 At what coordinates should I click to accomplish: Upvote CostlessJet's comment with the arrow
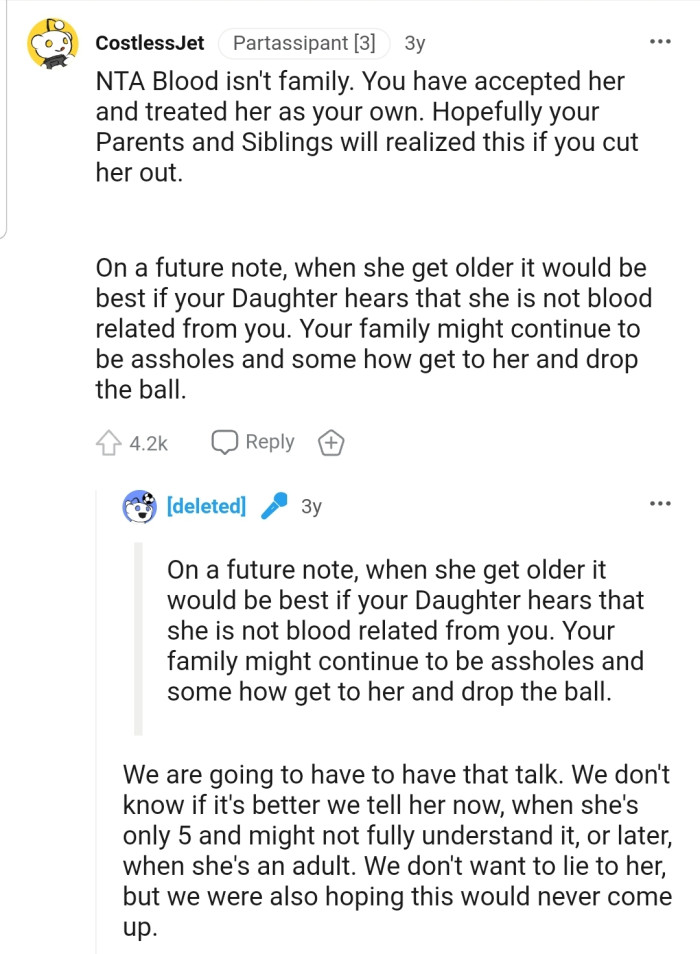click(x=108, y=442)
